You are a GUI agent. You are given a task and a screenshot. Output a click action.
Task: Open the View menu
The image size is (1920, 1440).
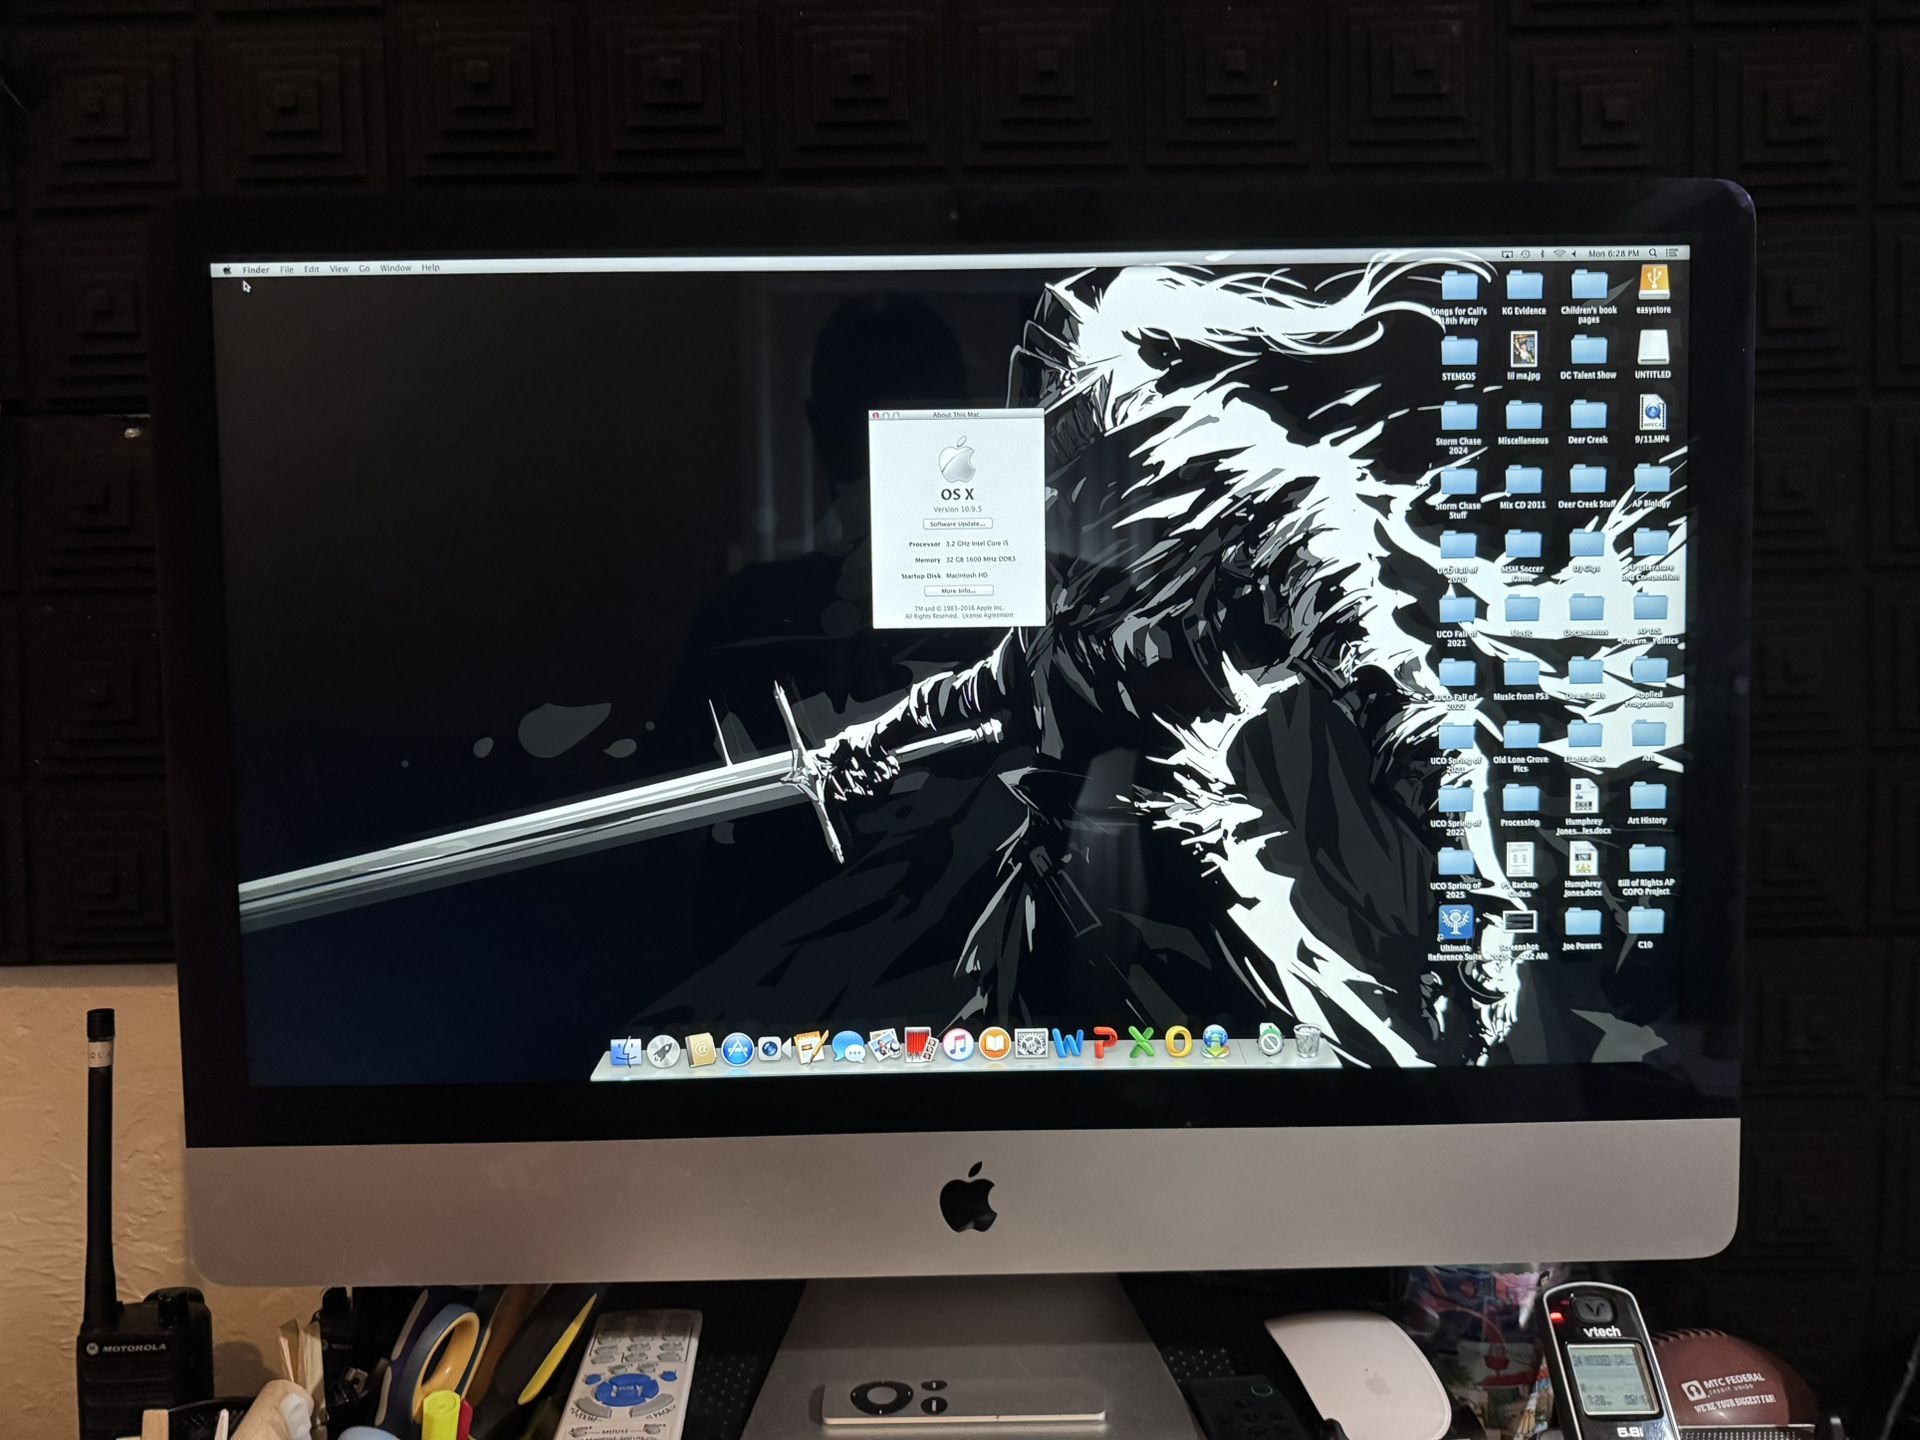tap(339, 269)
